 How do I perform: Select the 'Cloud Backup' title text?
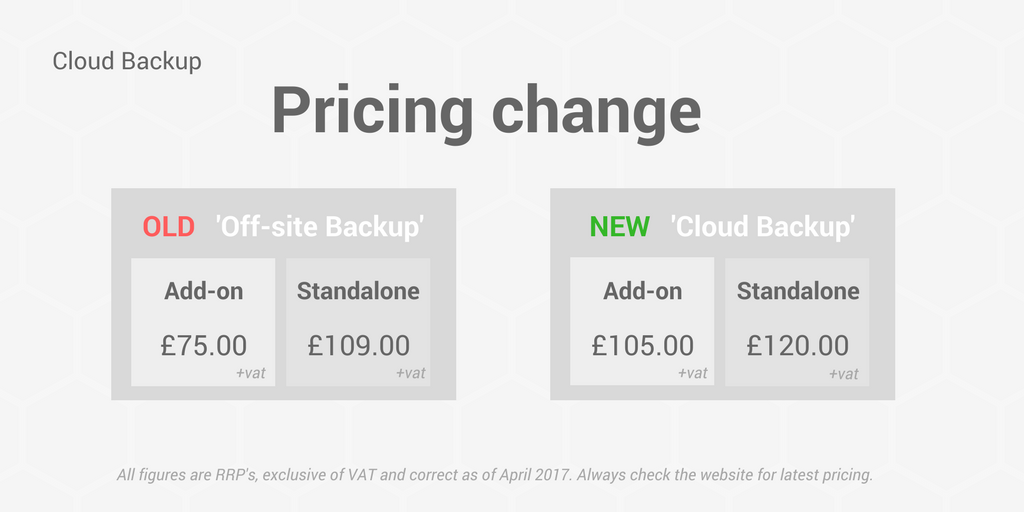[x=127, y=61]
